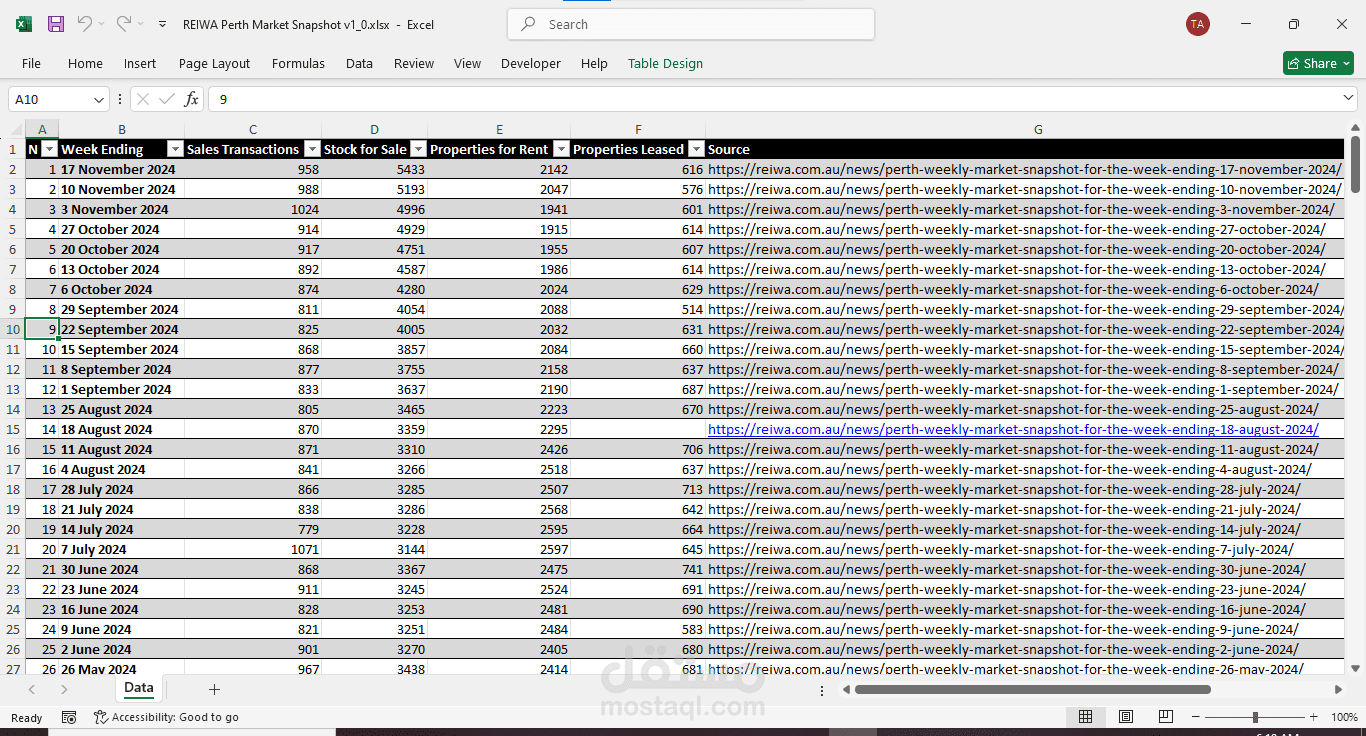Click sales value 1071 for 7 July
Image resolution: width=1366 pixels, height=736 pixels.
tap(253, 549)
